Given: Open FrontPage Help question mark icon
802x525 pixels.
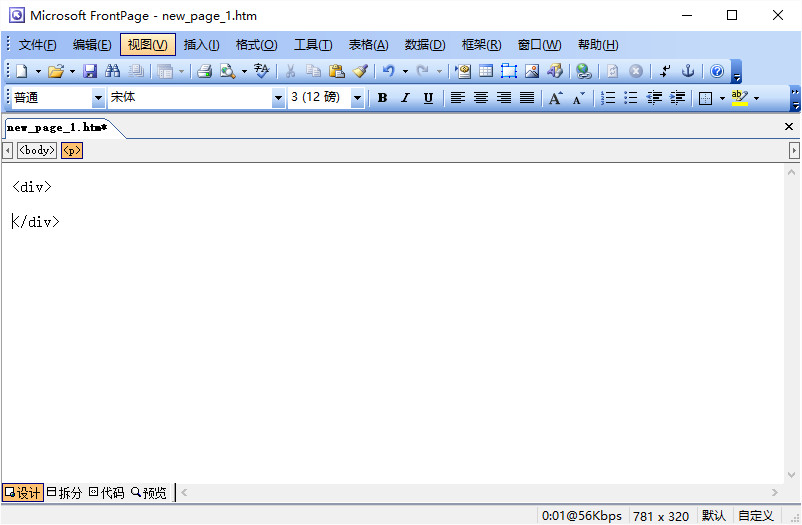Looking at the screenshot, I should 717,71.
